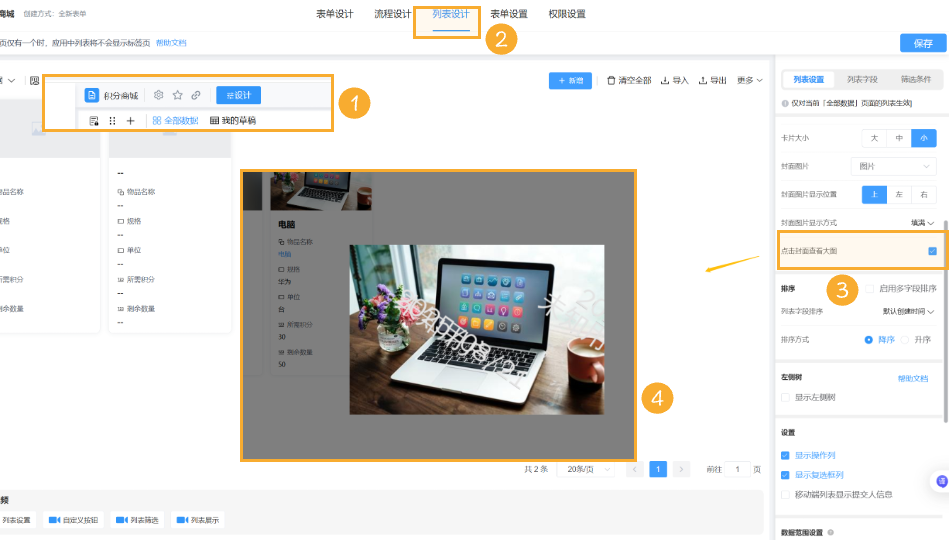Click the chain link icon beside 积分商城
The height and width of the screenshot is (540, 949).
click(x=196, y=95)
